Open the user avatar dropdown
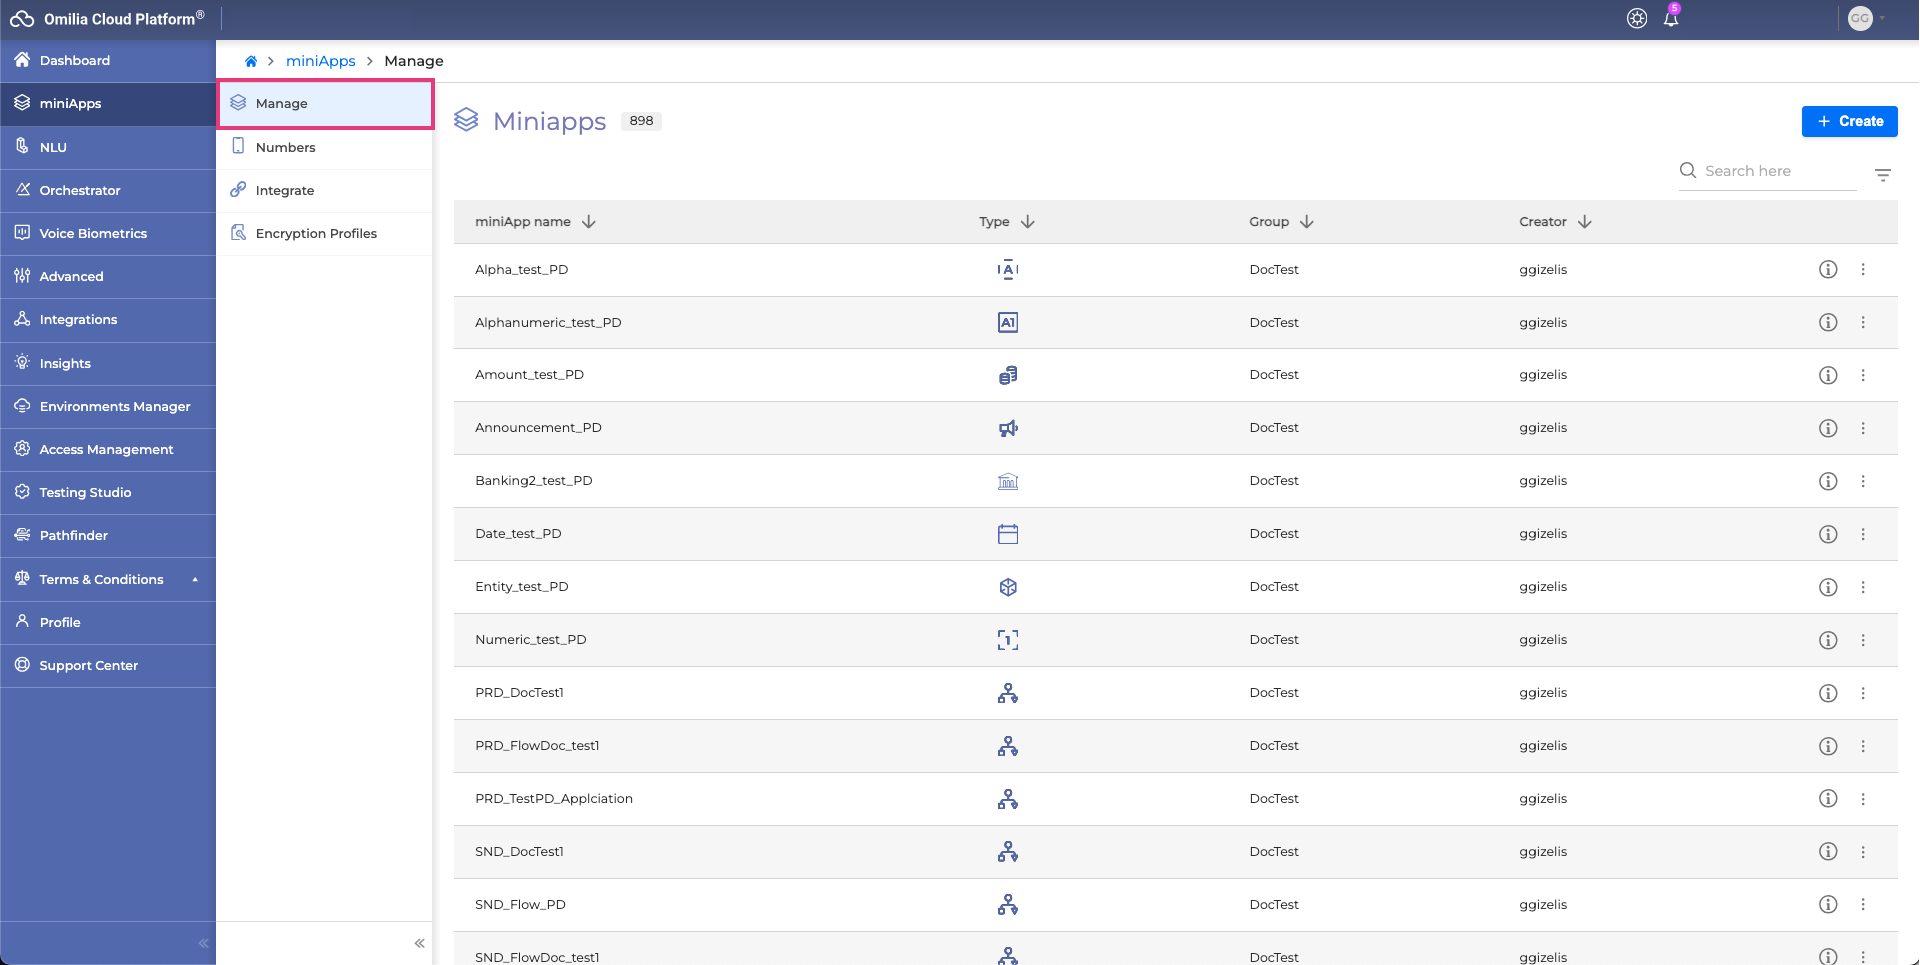The image size is (1920, 965). [x=1866, y=19]
